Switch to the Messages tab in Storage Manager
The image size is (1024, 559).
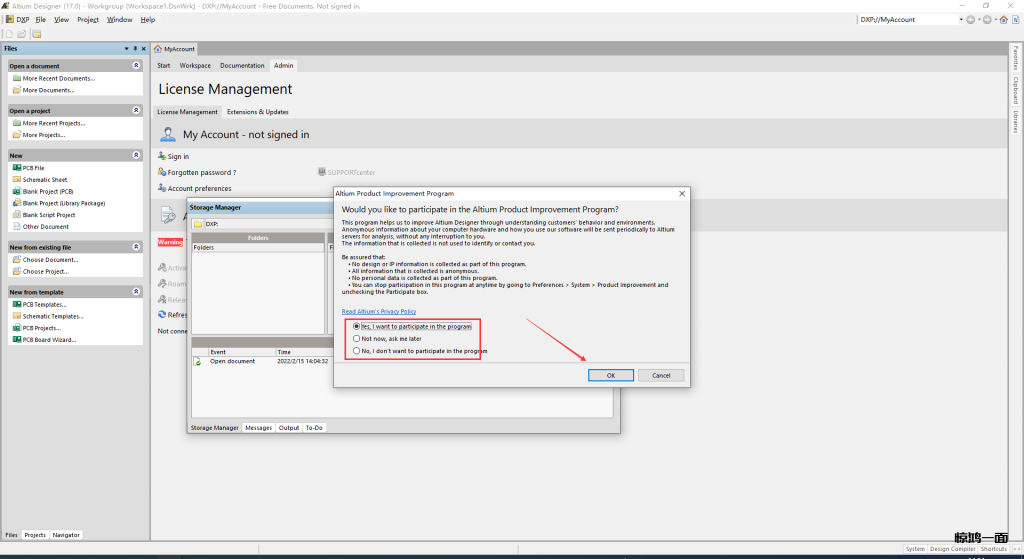258,428
